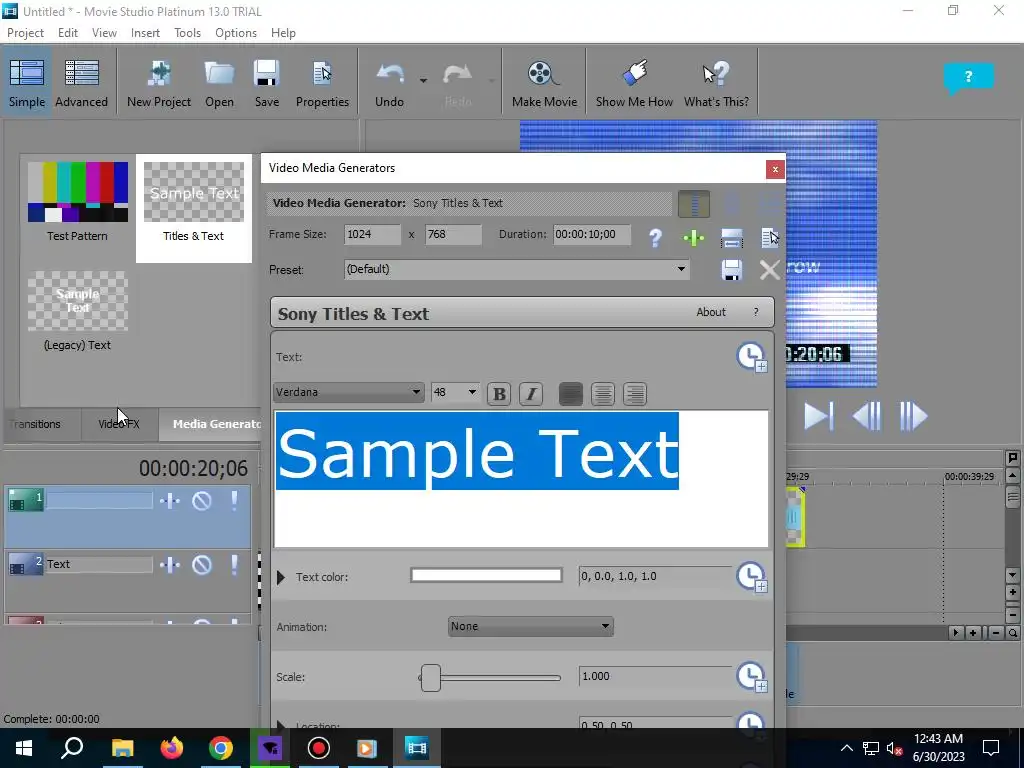The image size is (1024, 768).
Task: Click the blue help speech bubble
Action: [x=968, y=78]
